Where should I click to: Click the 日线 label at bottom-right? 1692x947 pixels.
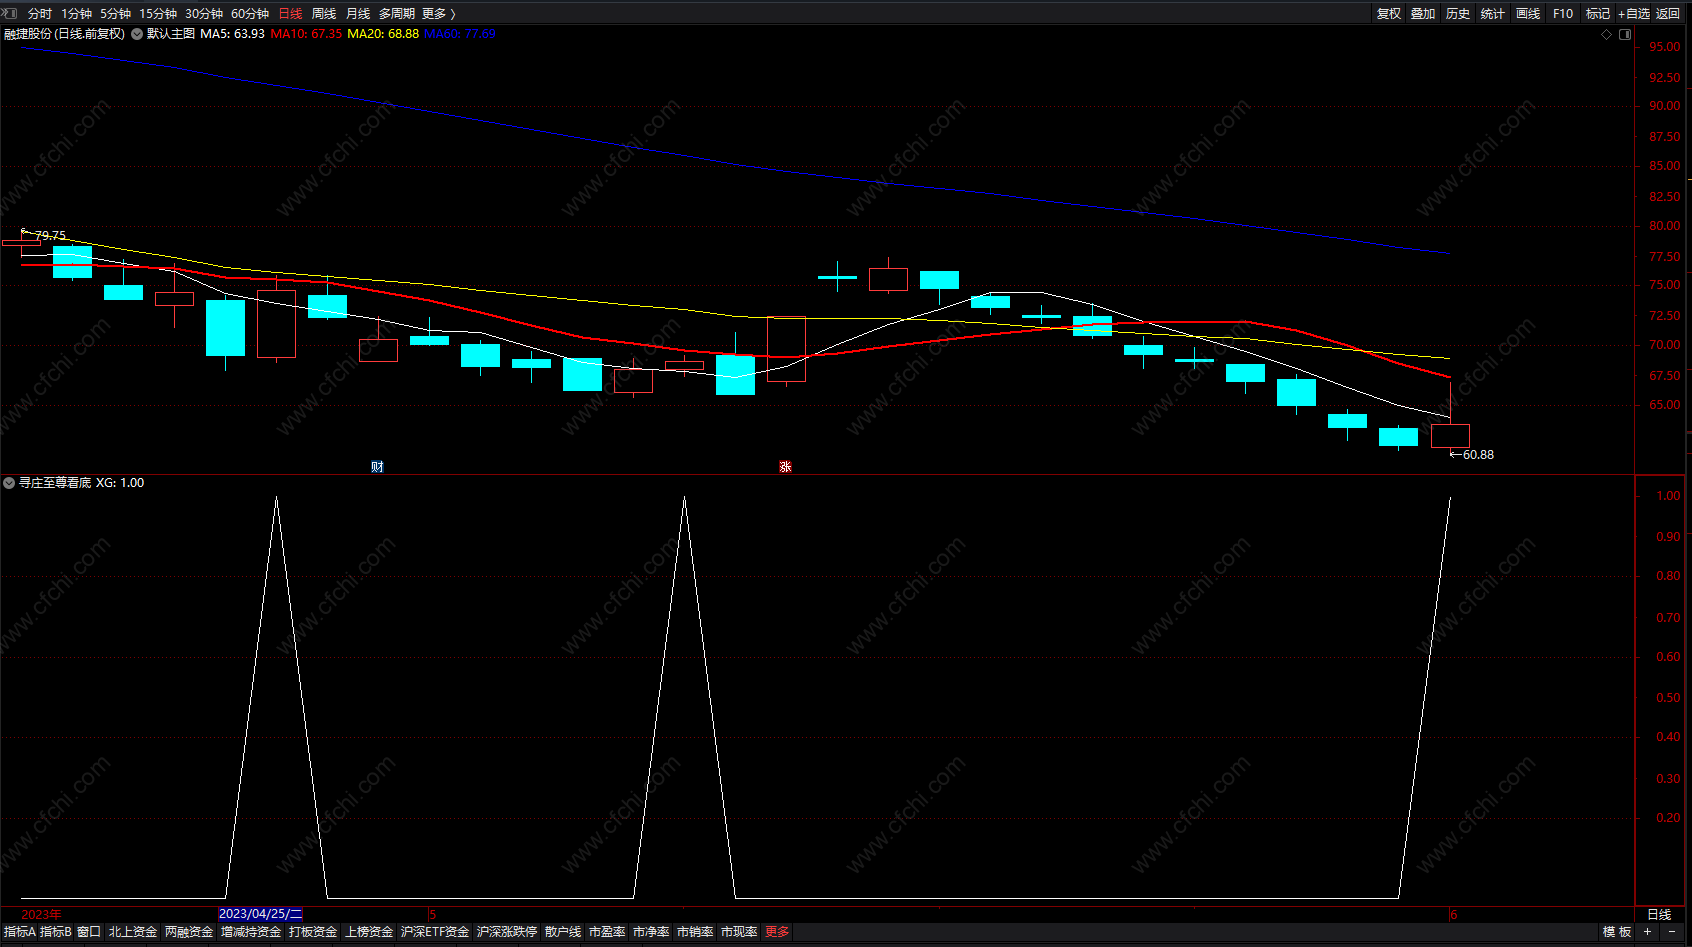click(x=1659, y=914)
